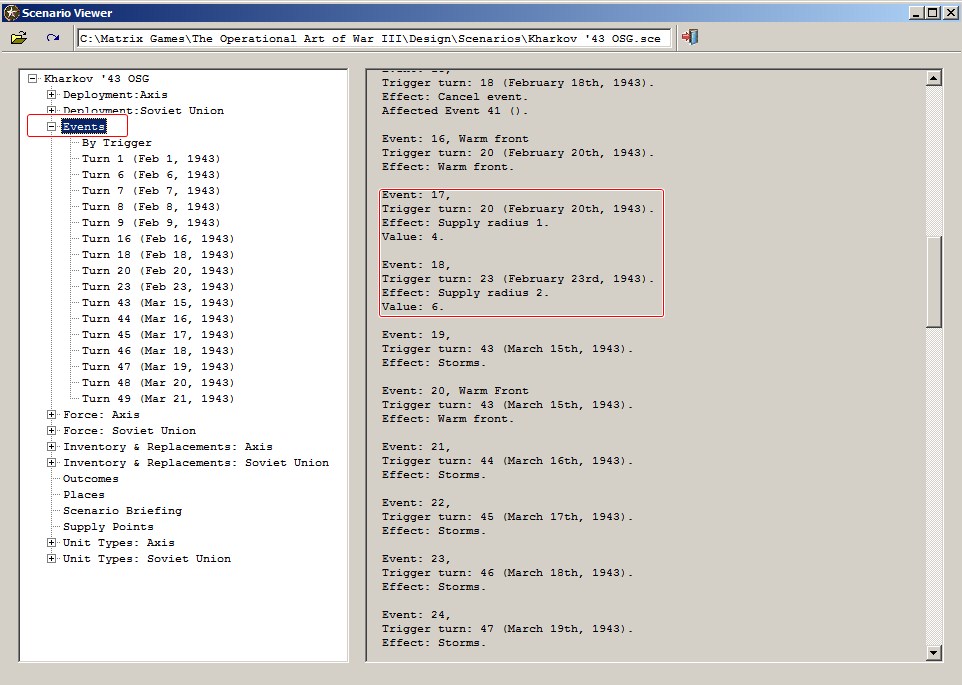Select Turn 1 (Feb 1, 1943)
The width and height of the screenshot is (962, 685).
[x=151, y=159]
